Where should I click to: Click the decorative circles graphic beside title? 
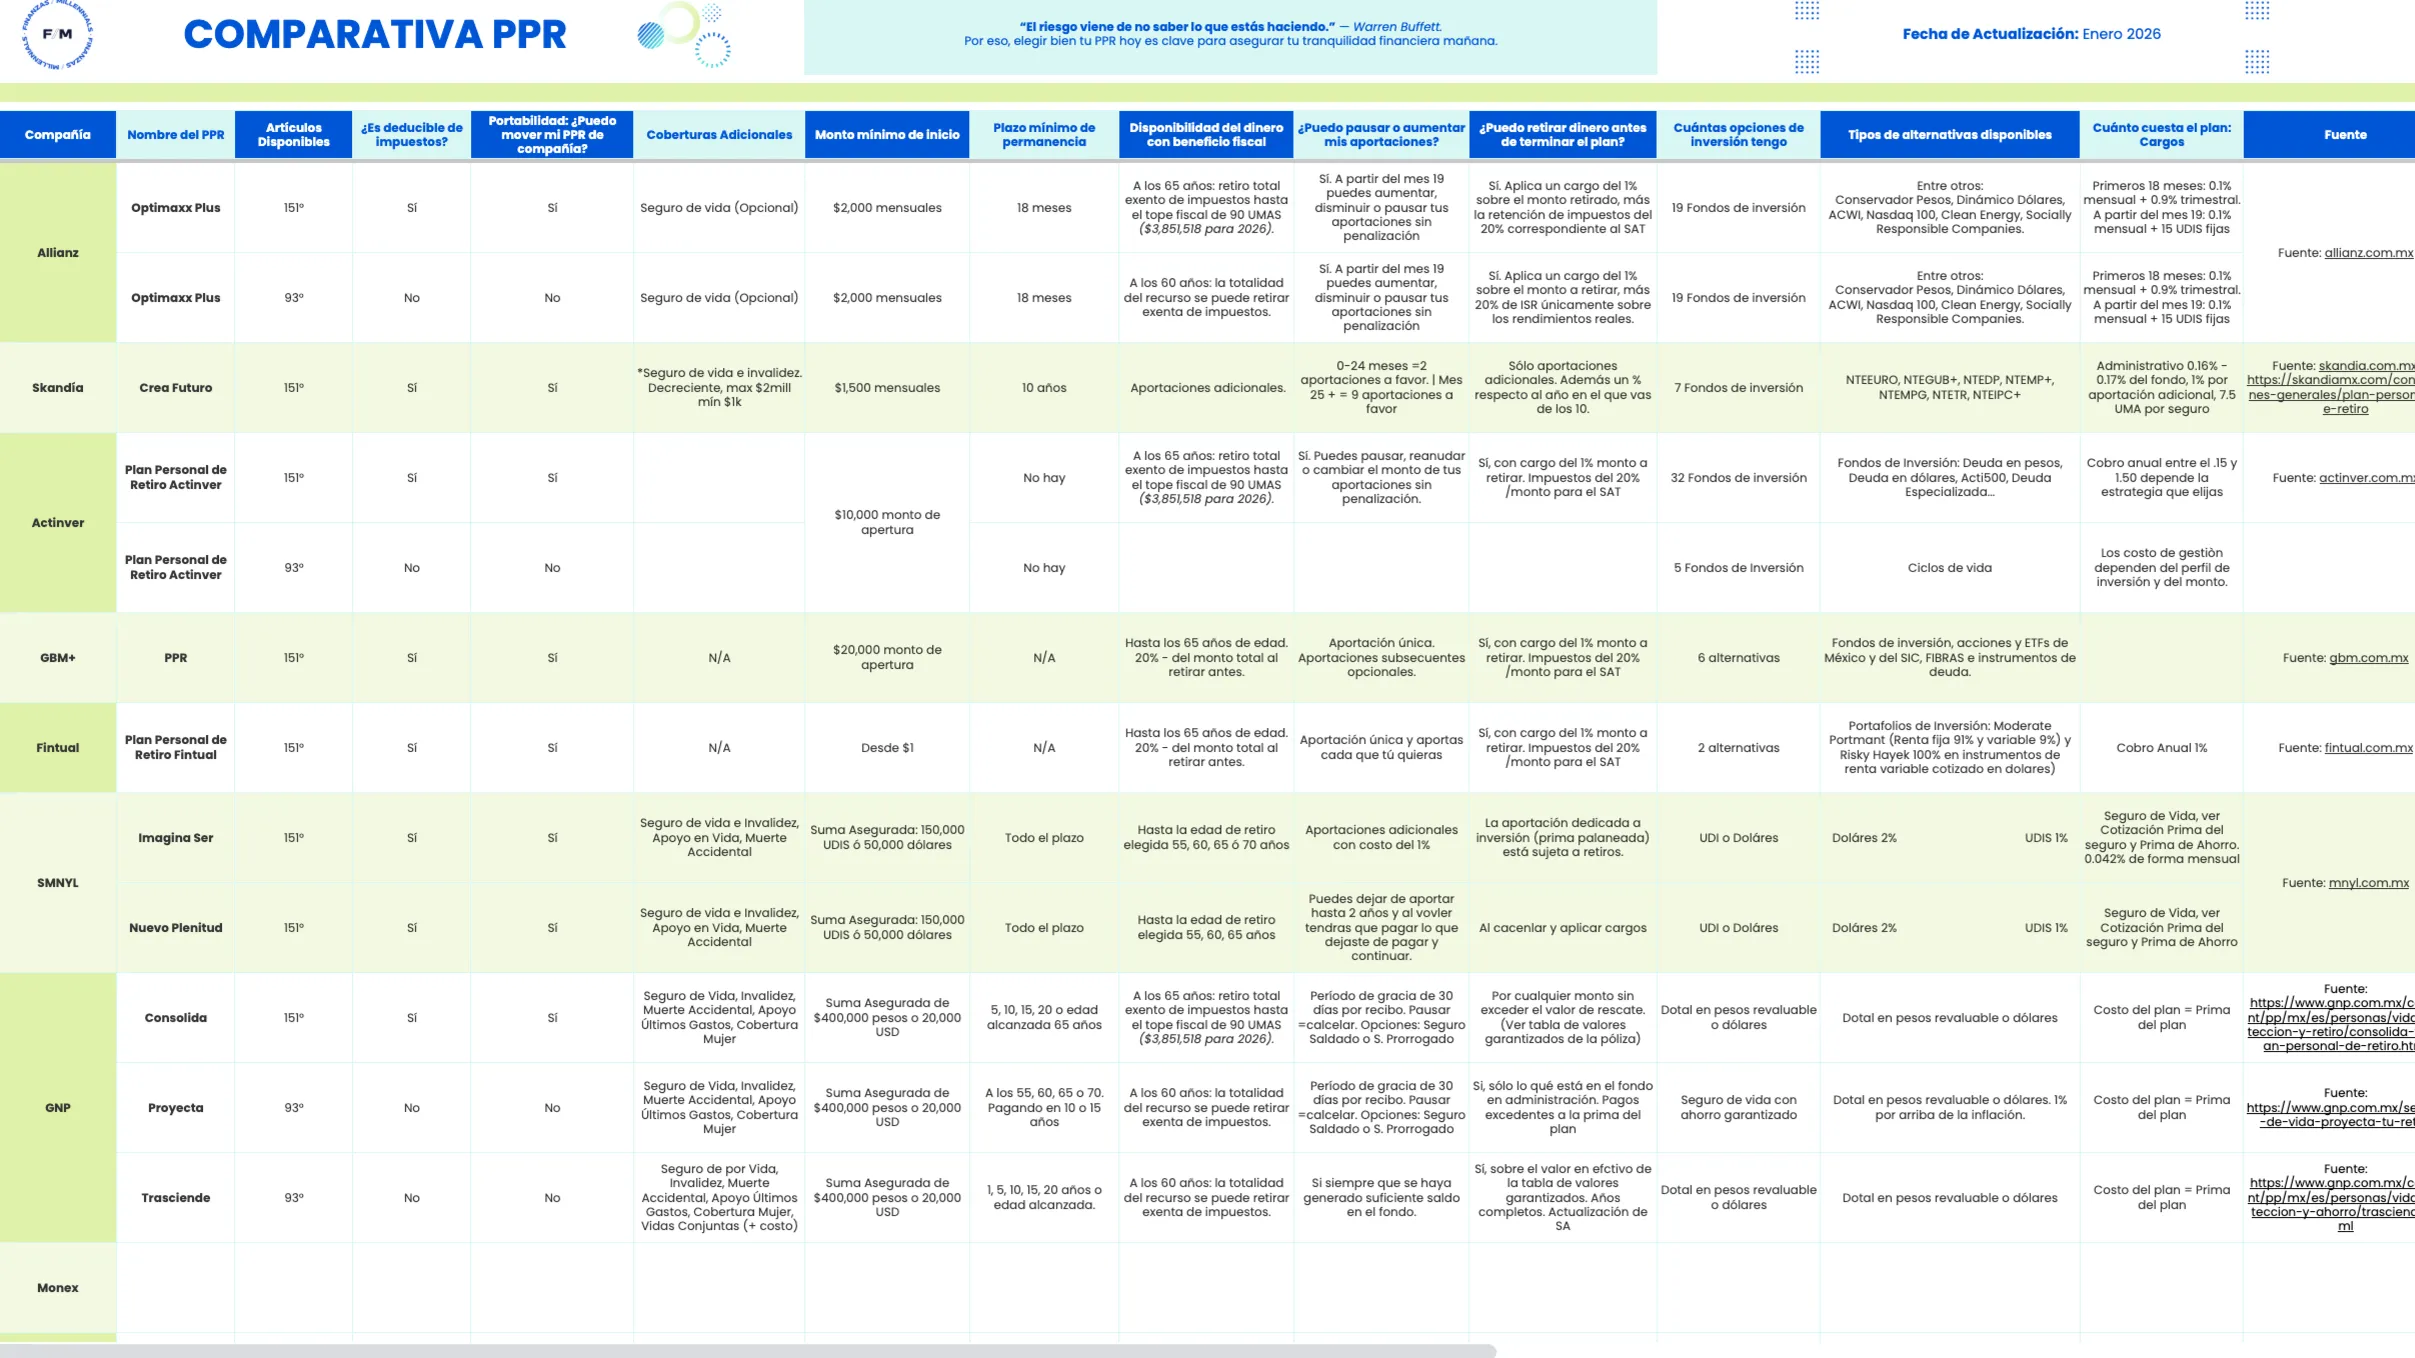pyautogui.click(x=686, y=35)
